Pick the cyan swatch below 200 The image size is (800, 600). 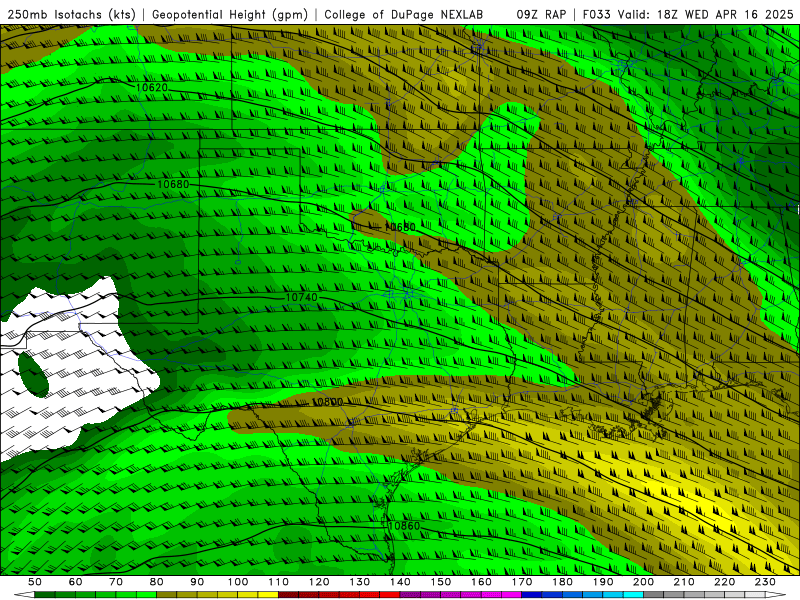point(634,595)
